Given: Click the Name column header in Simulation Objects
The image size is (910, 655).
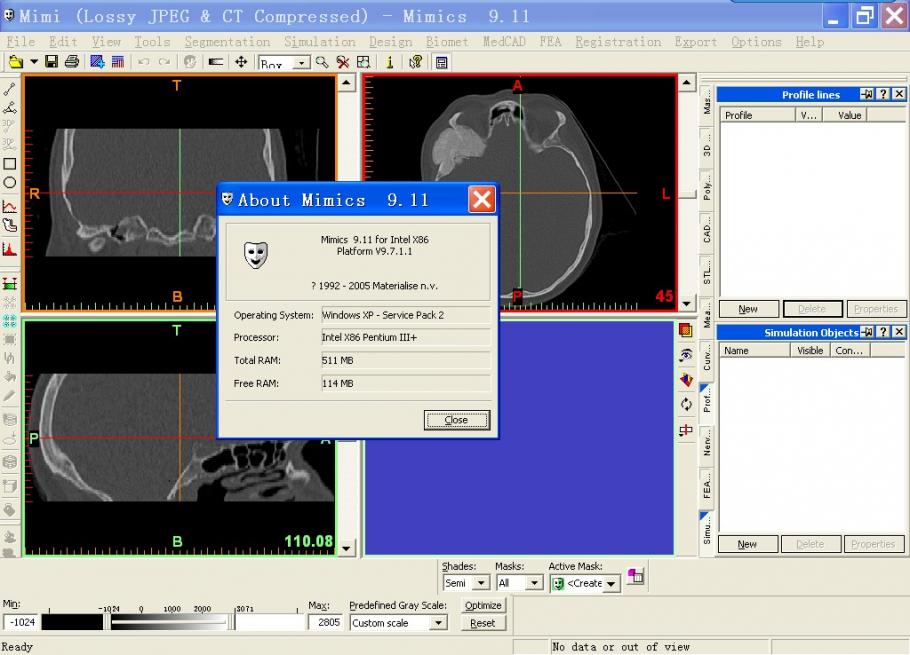Looking at the screenshot, I should (755, 350).
